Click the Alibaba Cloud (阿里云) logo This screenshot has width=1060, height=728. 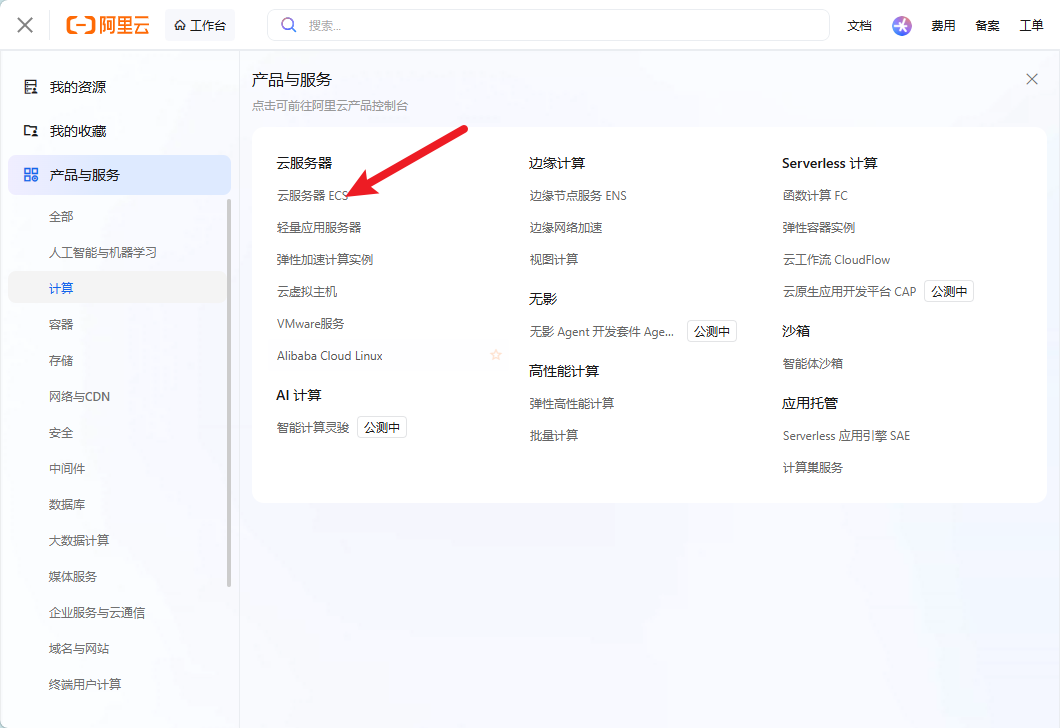tap(107, 25)
